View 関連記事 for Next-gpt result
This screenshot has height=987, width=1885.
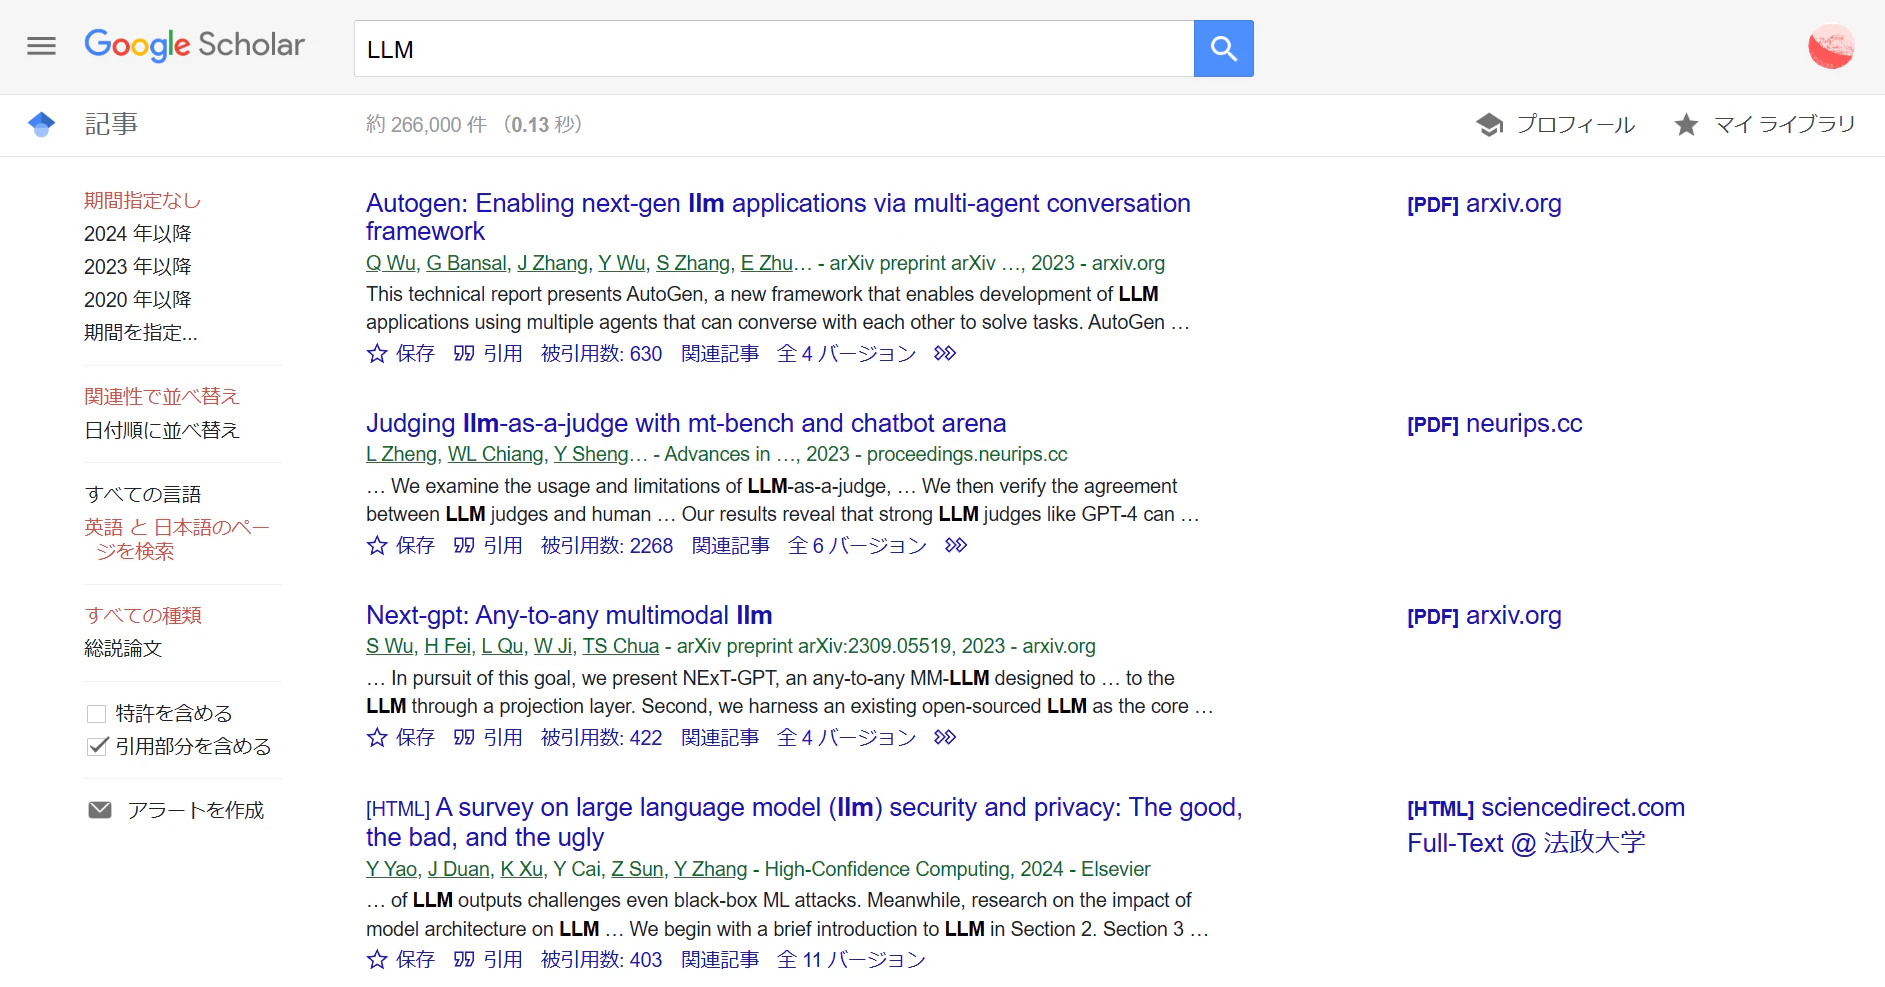pos(720,737)
